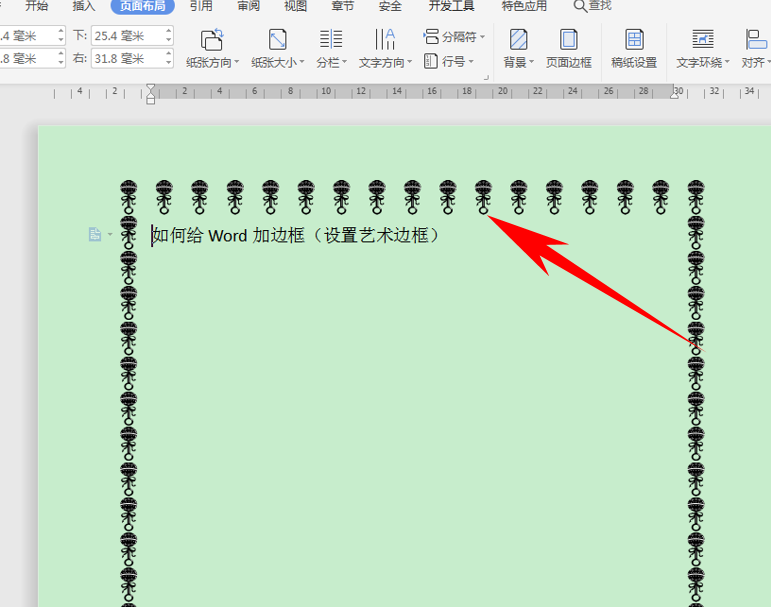Click the bottom margin 25.4 毫米 field
This screenshot has width=771, height=607.
(128, 36)
